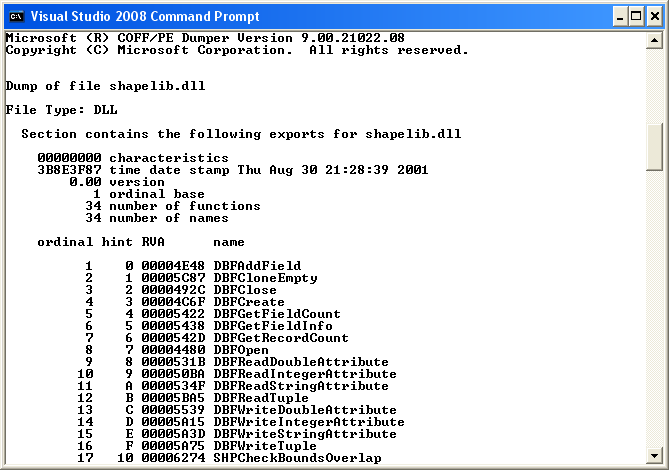Click the '1 ordinal base' line

(x=148, y=194)
